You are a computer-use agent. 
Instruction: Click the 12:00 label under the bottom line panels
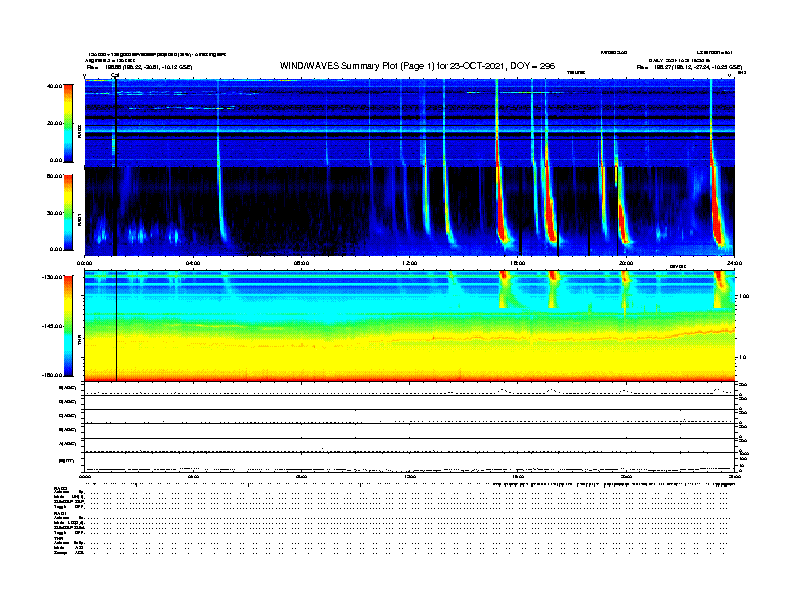coord(410,477)
